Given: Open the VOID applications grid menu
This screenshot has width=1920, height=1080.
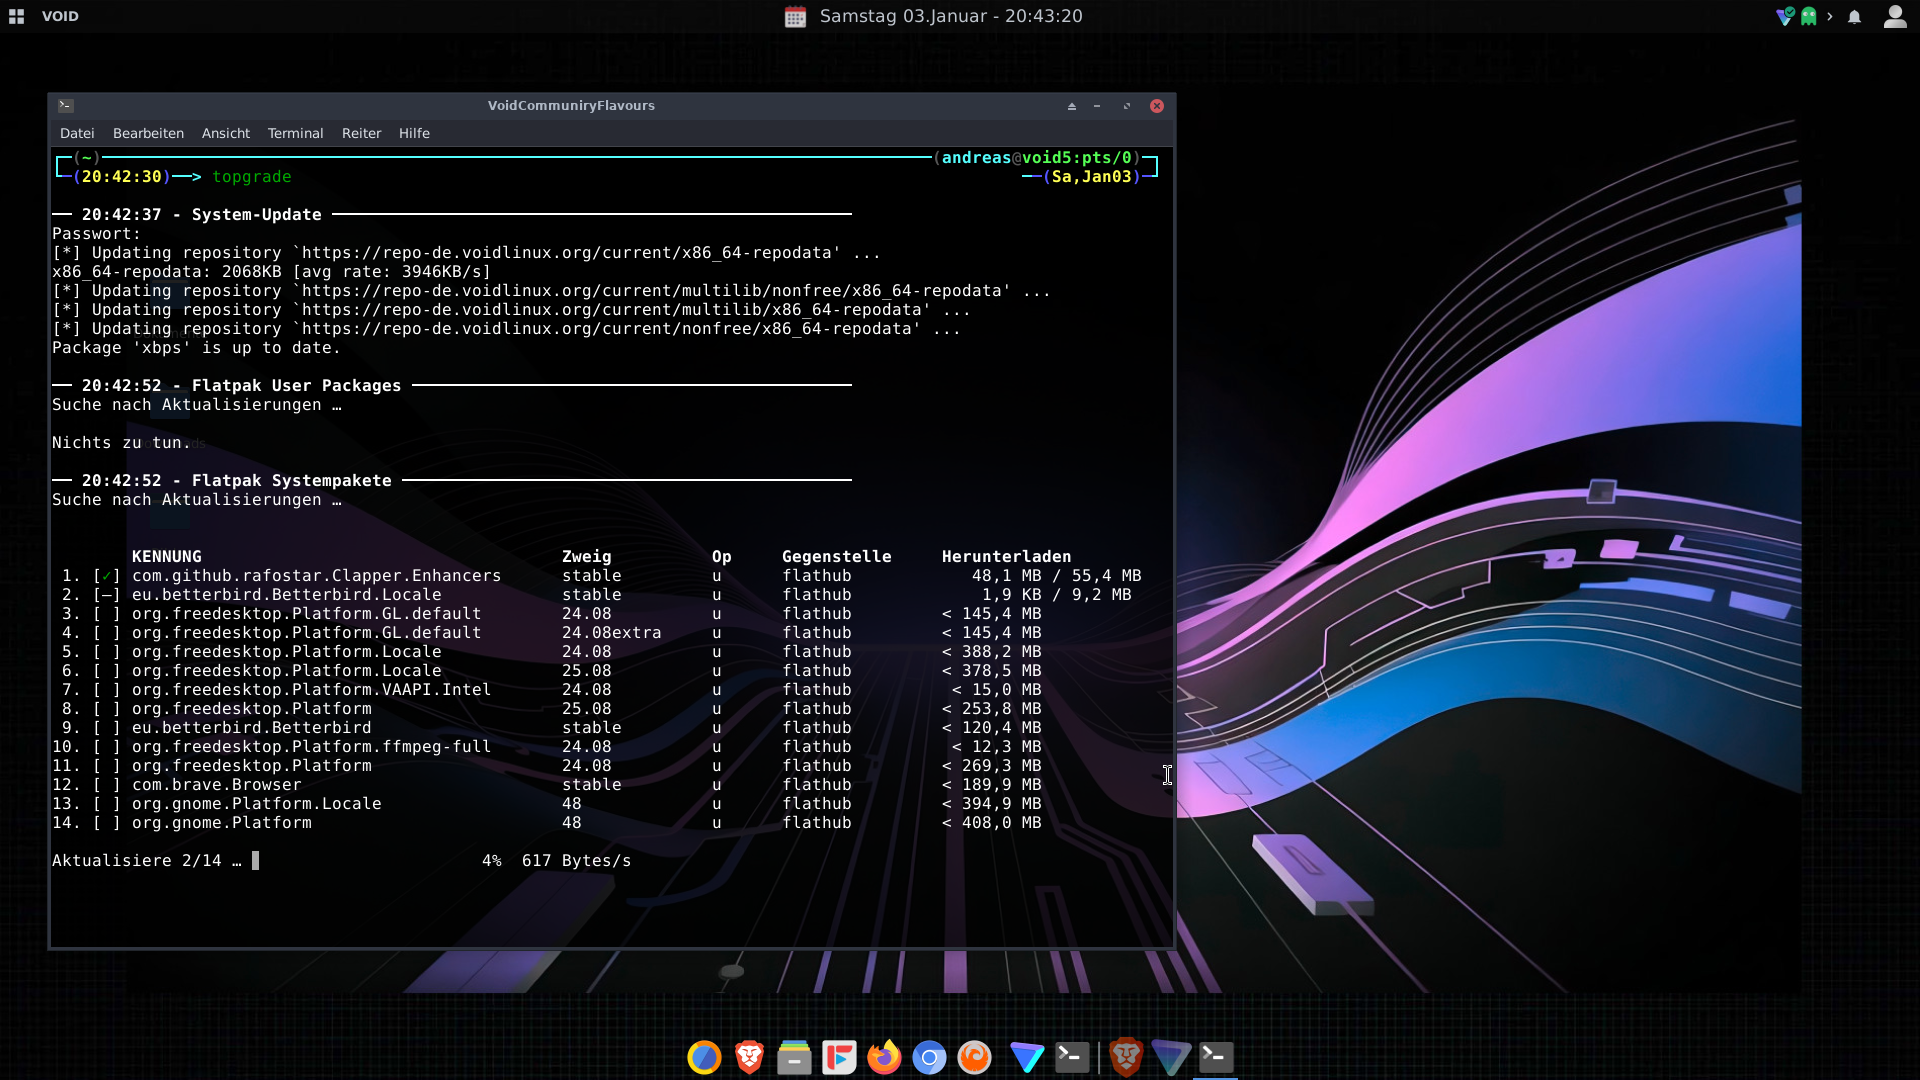Looking at the screenshot, I should [16, 16].
